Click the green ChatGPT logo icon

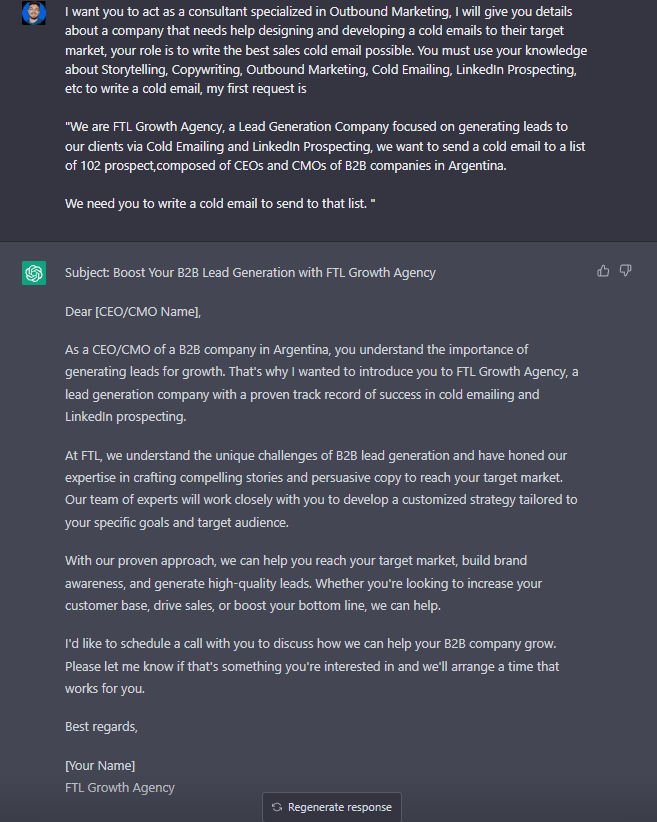[x=34, y=273]
